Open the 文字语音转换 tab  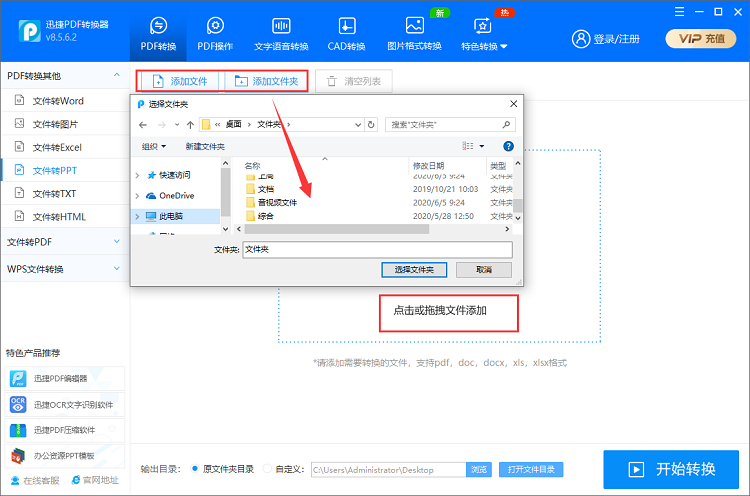pyautogui.click(x=281, y=34)
